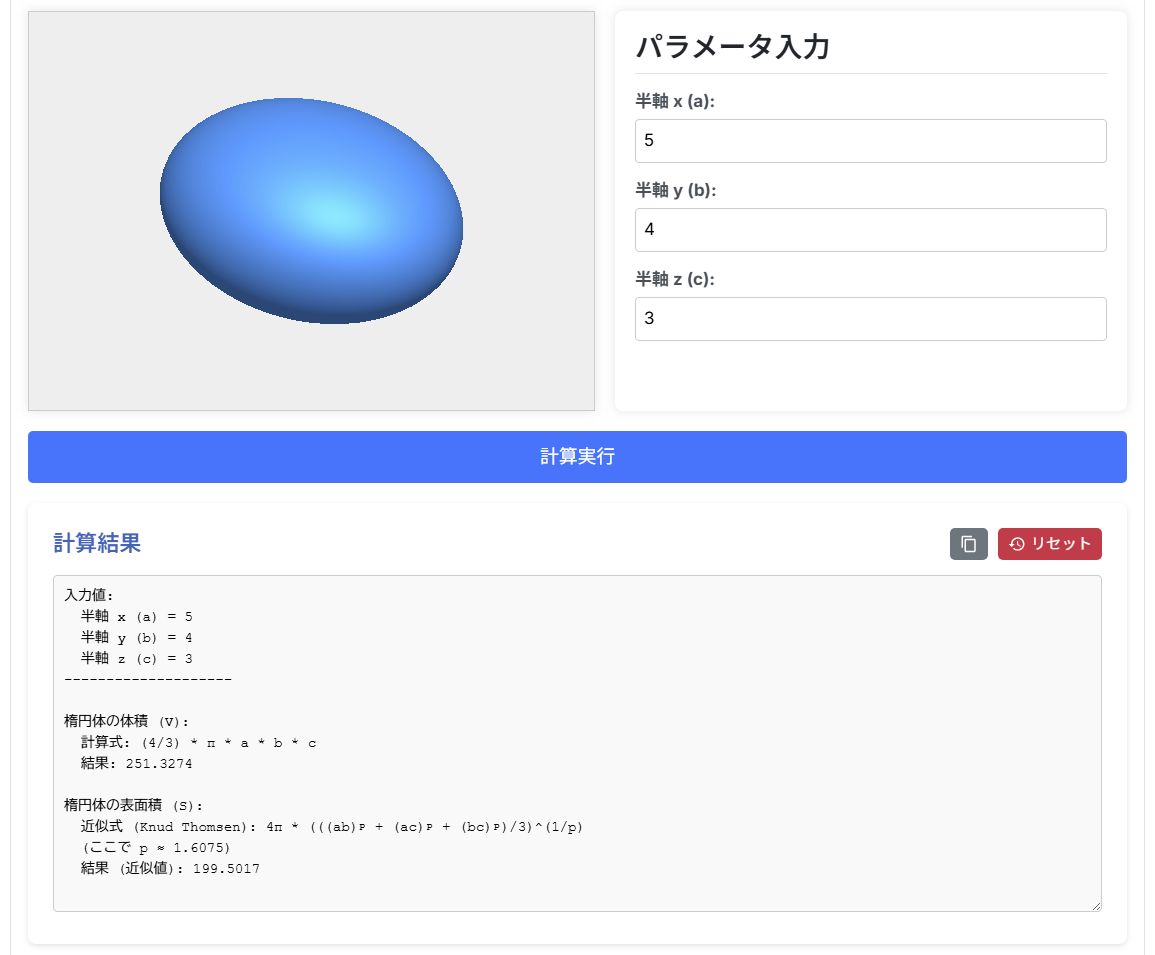The image size is (1155, 955).
Task: Click the 計算式 (4/3) * π * a * b * c line
Action: pos(198,743)
